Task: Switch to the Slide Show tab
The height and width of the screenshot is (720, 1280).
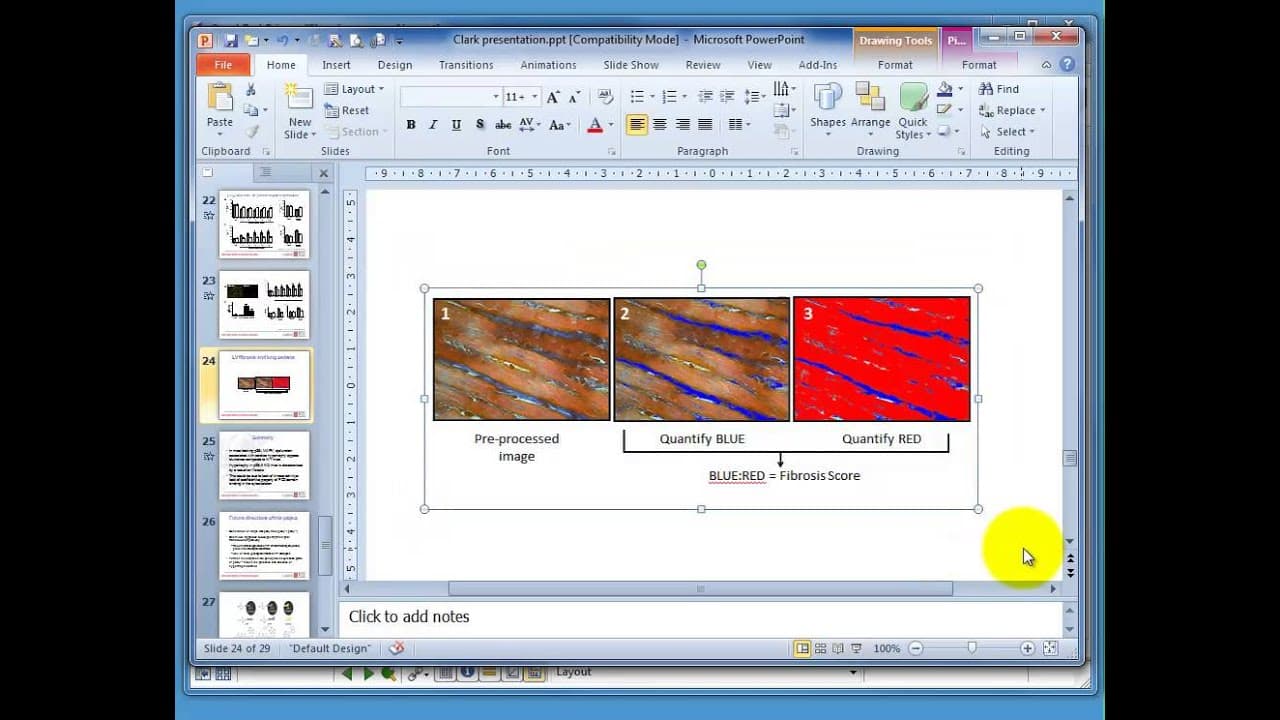Action: point(631,65)
